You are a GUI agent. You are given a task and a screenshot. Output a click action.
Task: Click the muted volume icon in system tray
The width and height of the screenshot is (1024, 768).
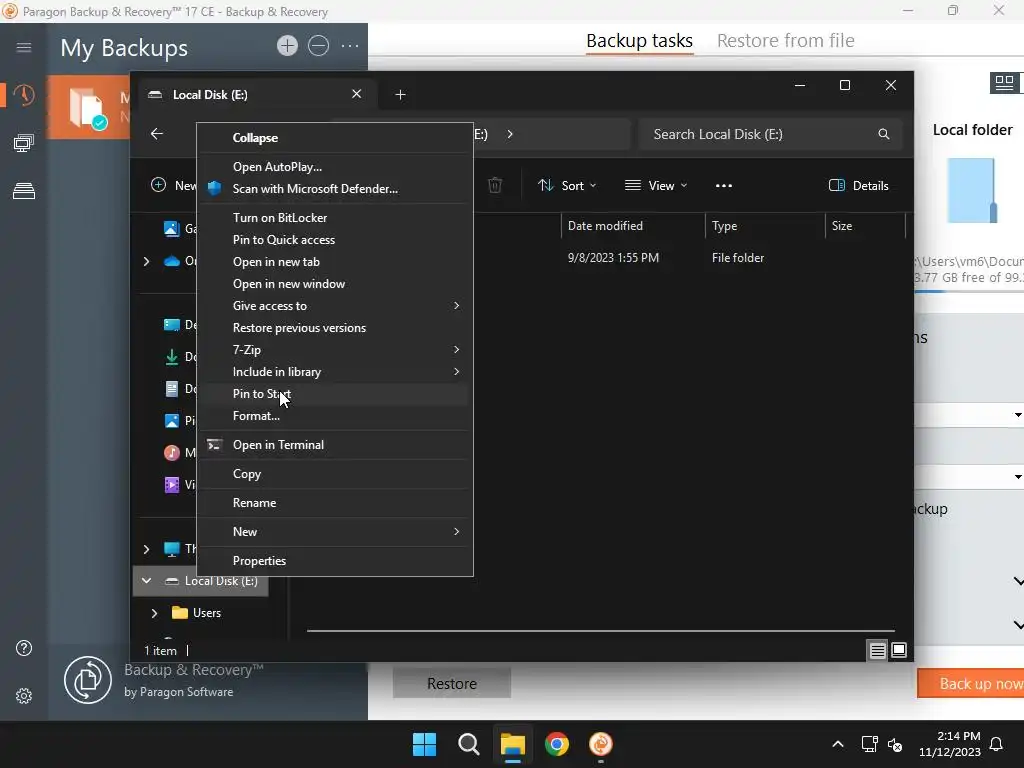click(x=895, y=744)
